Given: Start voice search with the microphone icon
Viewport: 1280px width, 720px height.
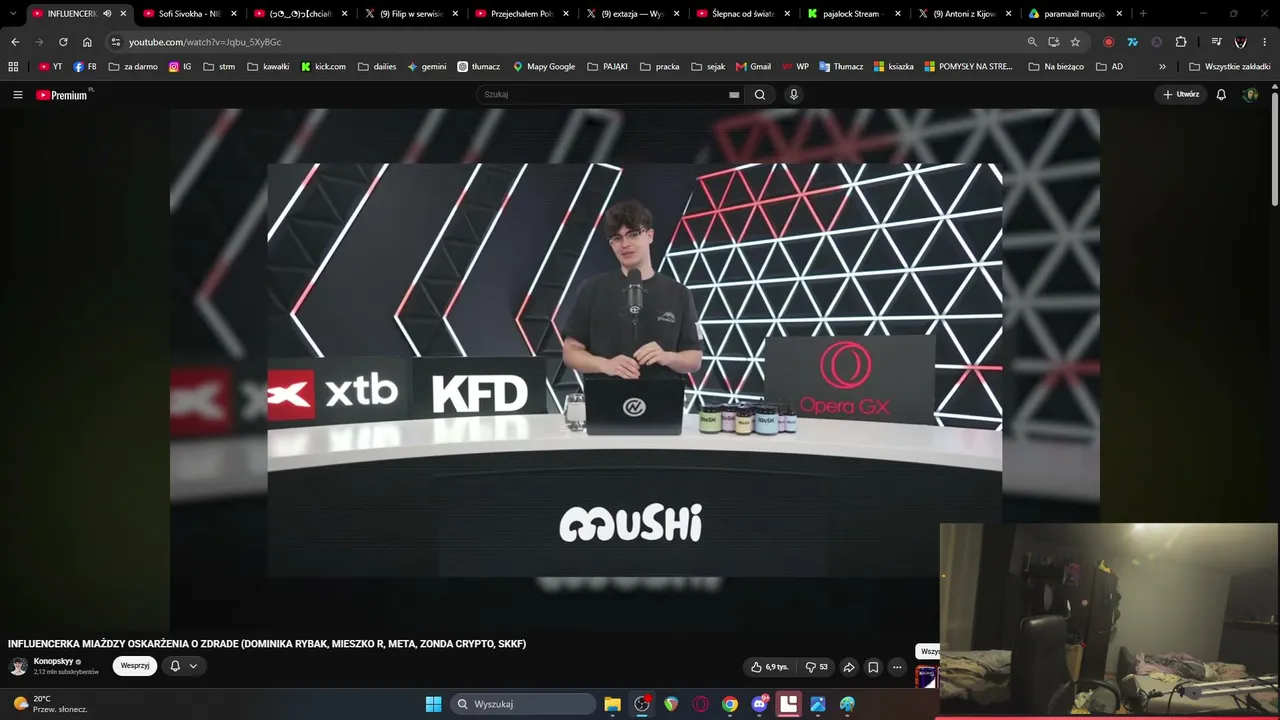Looking at the screenshot, I should pos(794,95).
